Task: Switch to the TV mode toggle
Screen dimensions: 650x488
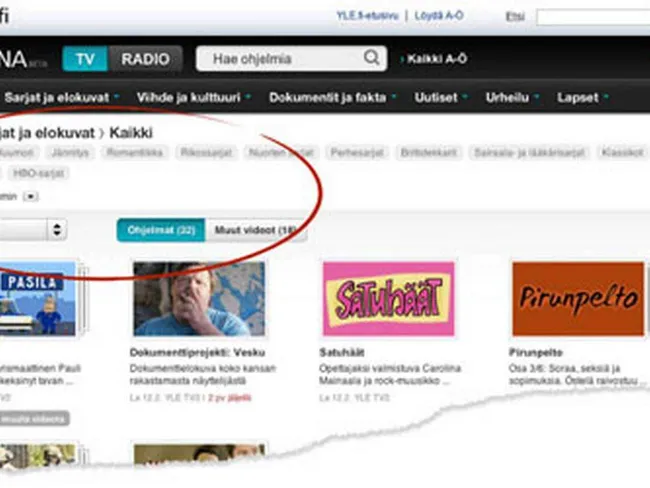Action: [x=85, y=59]
